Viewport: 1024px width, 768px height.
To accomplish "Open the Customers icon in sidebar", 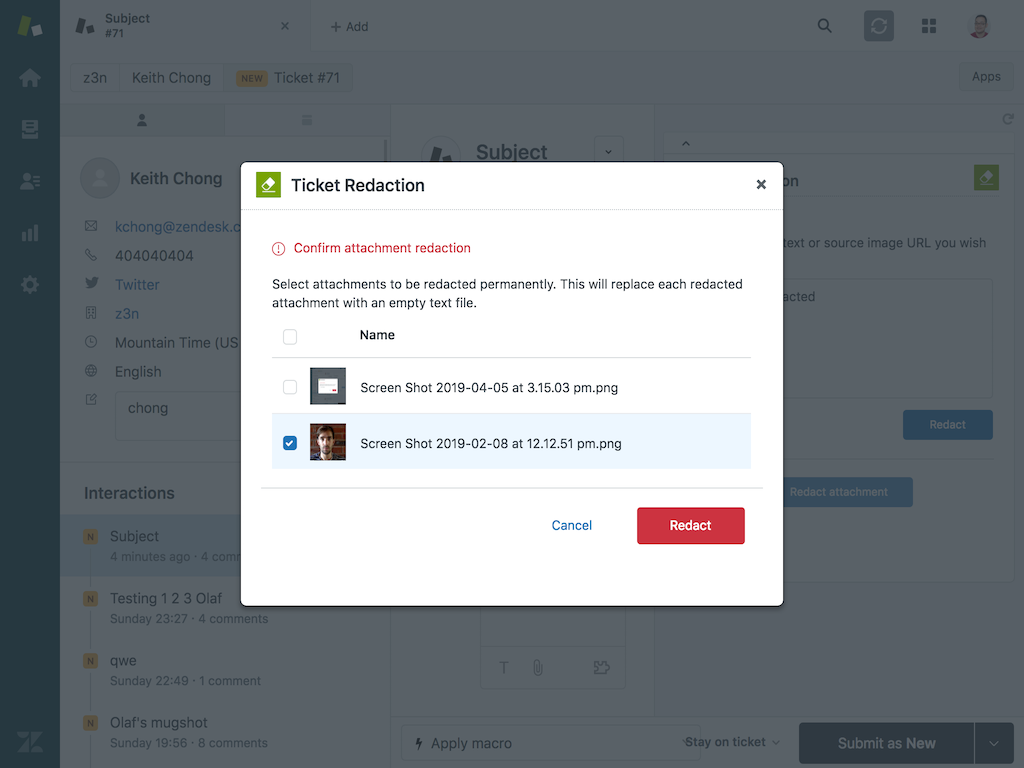I will coord(30,181).
